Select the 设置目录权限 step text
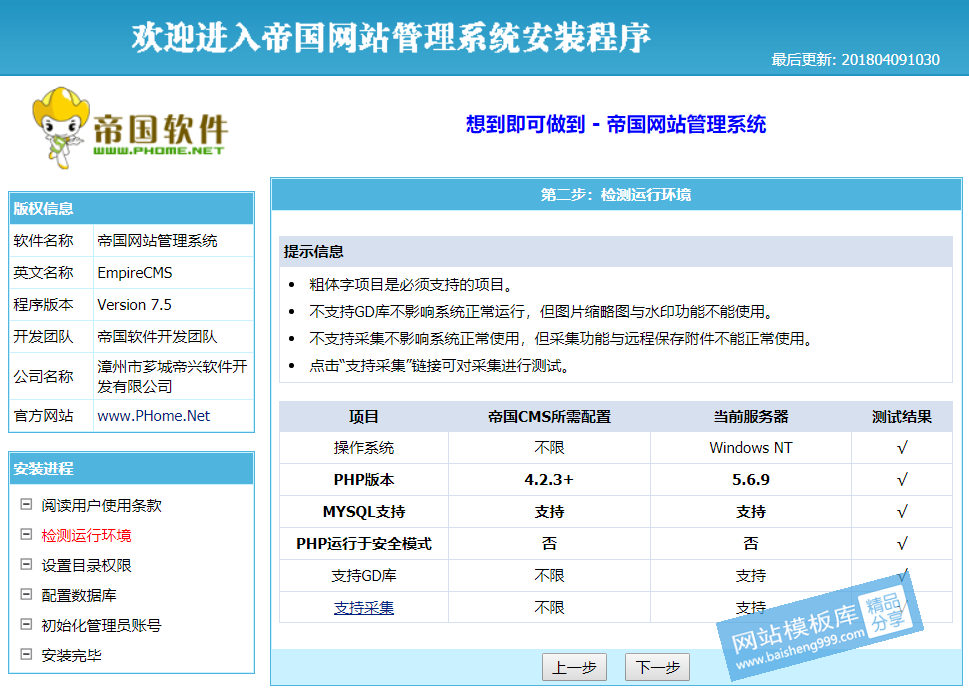 click(87, 565)
